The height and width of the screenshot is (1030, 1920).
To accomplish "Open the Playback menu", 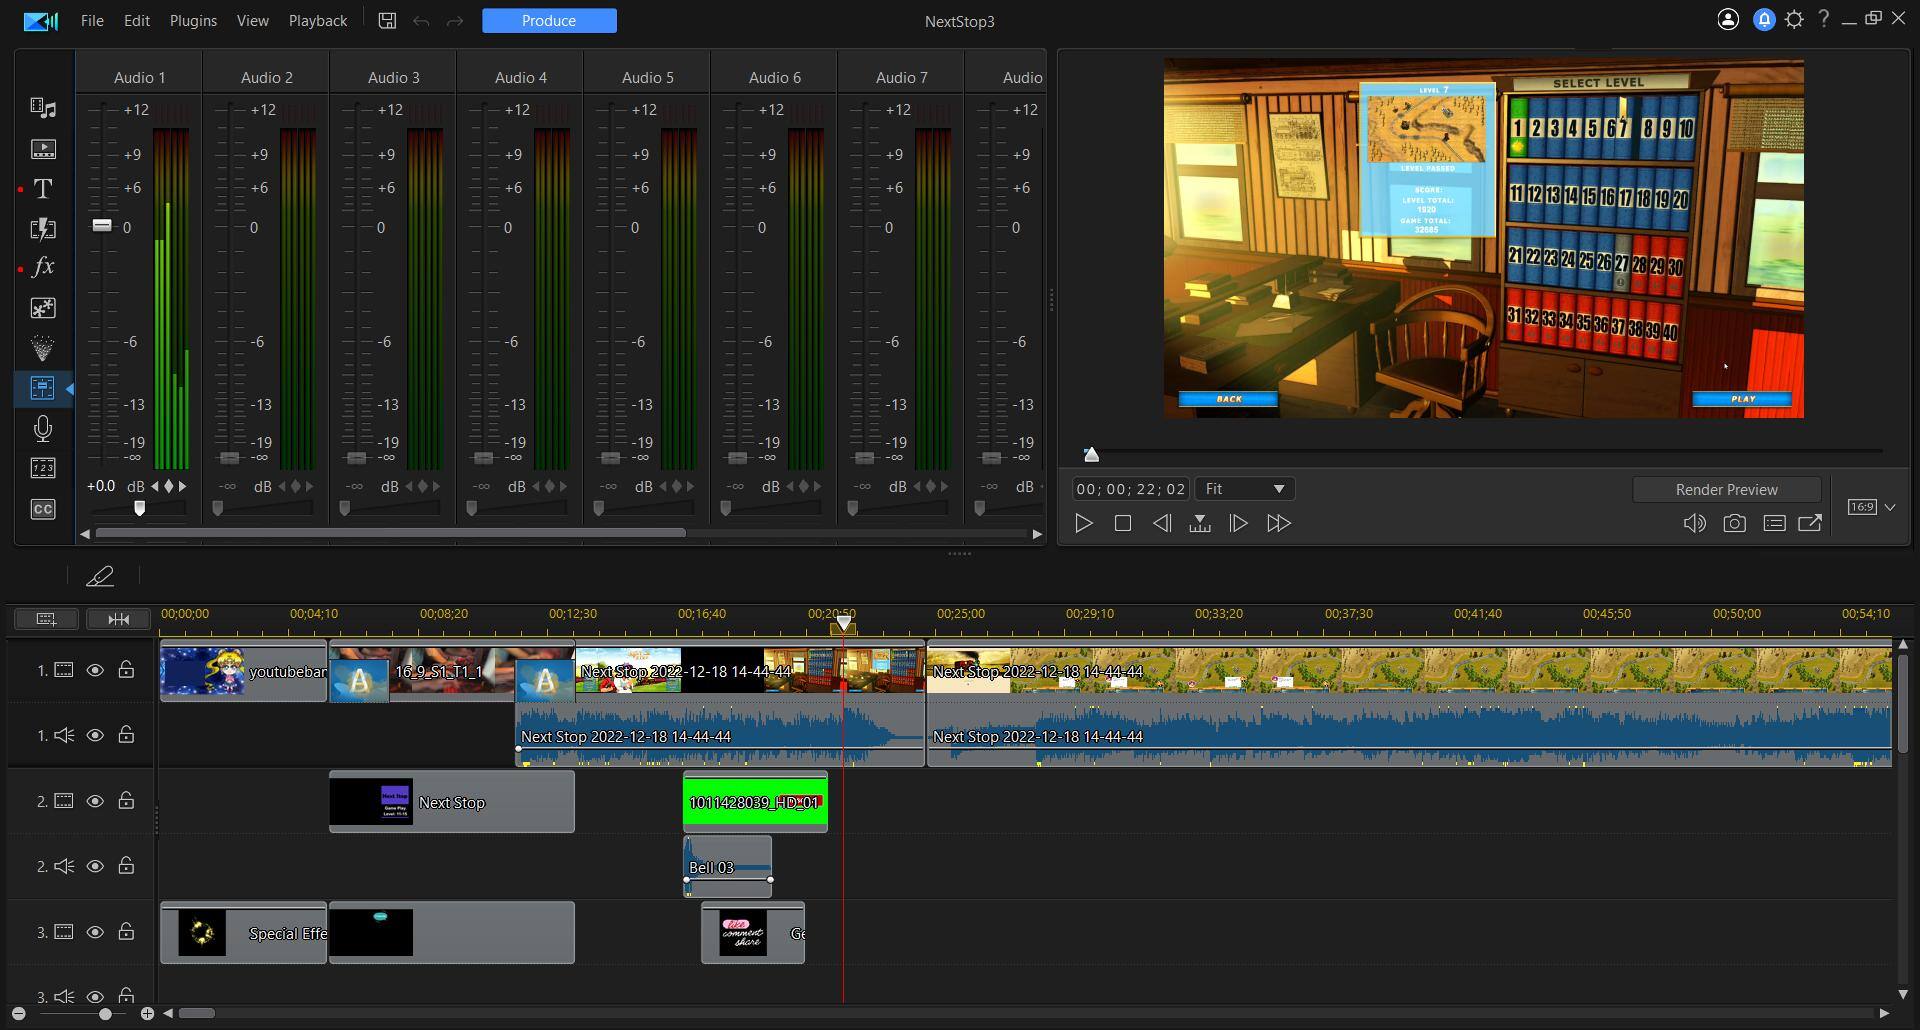I will (x=317, y=21).
